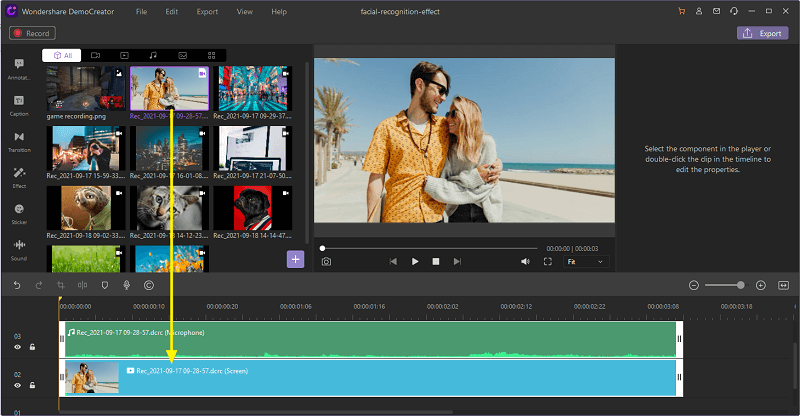Viewport: 800px width, 416px height.
Task: Mute the preview volume speaker
Action: [525, 261]
